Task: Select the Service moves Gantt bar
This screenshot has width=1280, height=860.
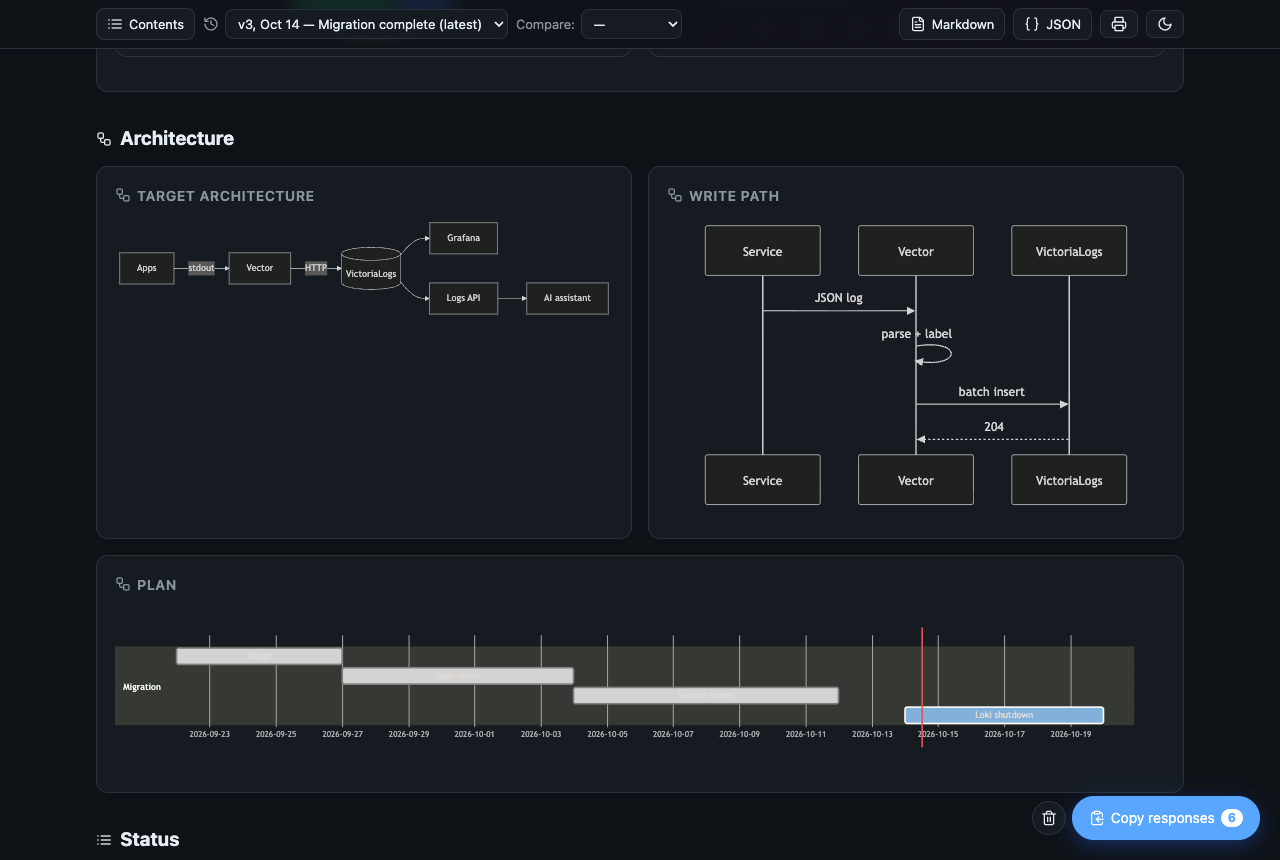Action: click(706, 695)
